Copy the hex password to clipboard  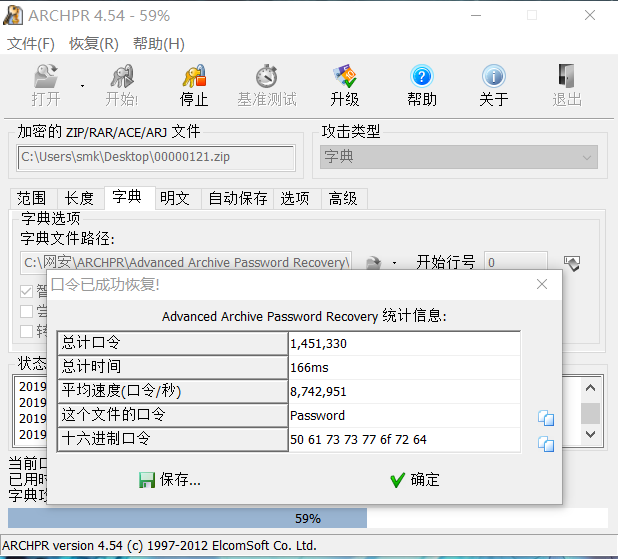[546, 444]
